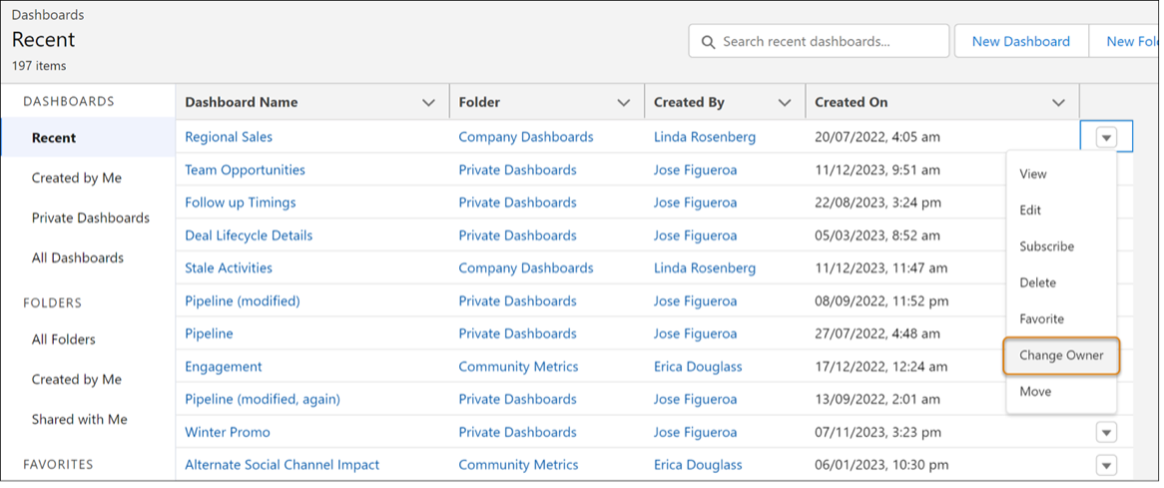Open Regional Sales row actions dropdown
This screenshot has height=488, width=1164.
[x=1106, y=137]
